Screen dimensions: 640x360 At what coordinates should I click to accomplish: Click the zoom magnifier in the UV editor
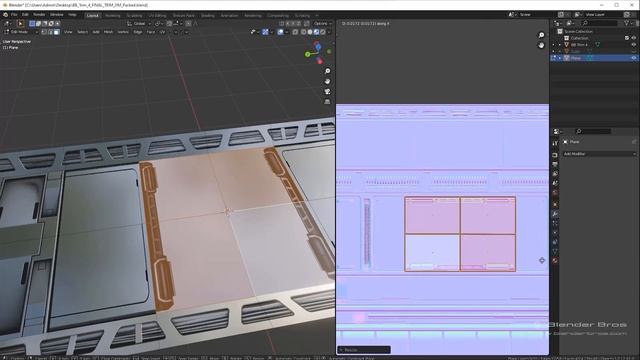541,35
